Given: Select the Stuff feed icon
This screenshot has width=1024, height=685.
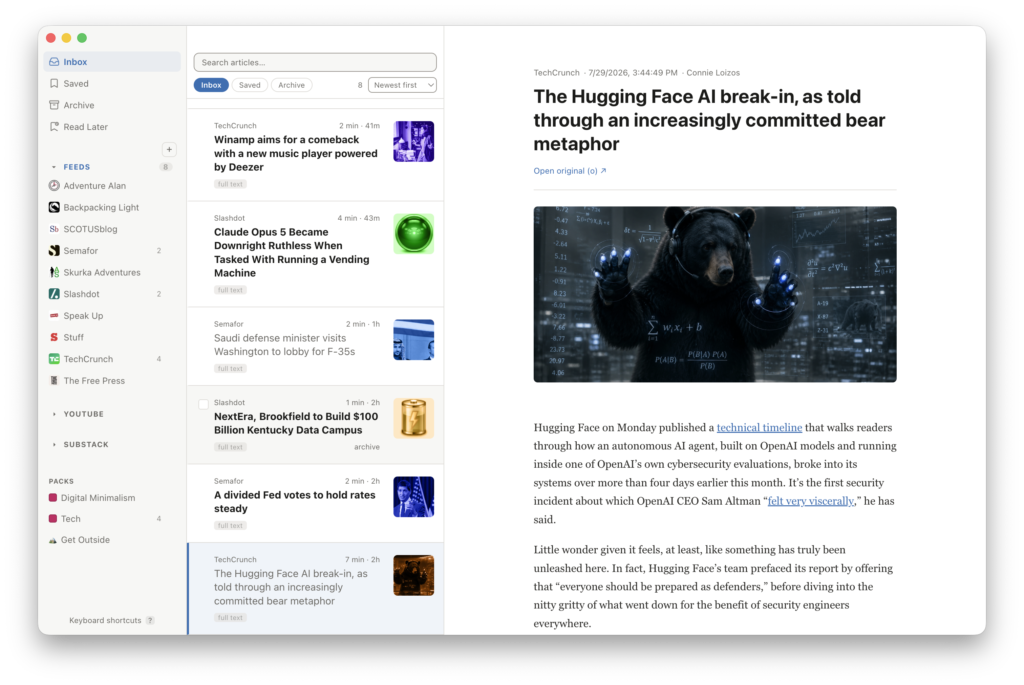Looking at the screenshot, I should (x=54, y=337).
